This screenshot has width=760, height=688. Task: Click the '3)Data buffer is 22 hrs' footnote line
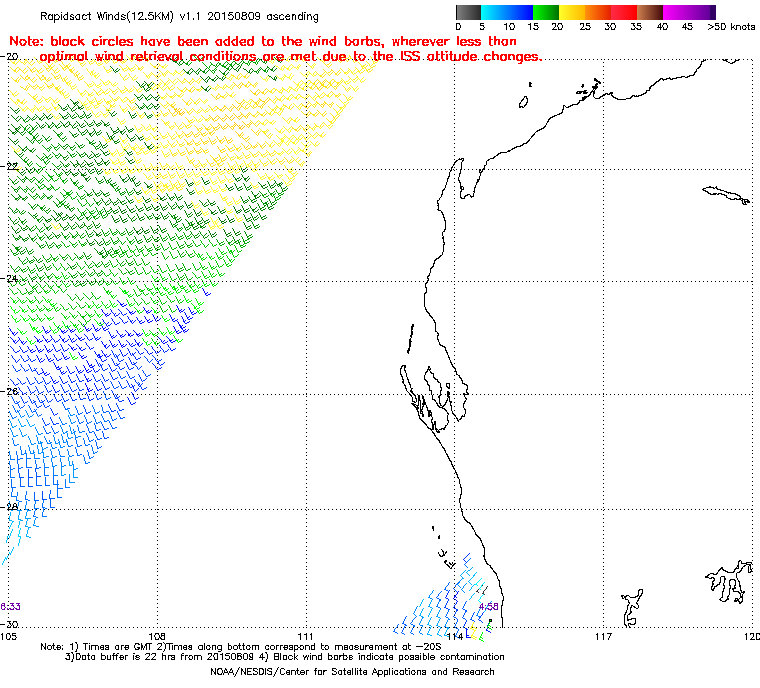pyautogui.click(x=285, y=657)
